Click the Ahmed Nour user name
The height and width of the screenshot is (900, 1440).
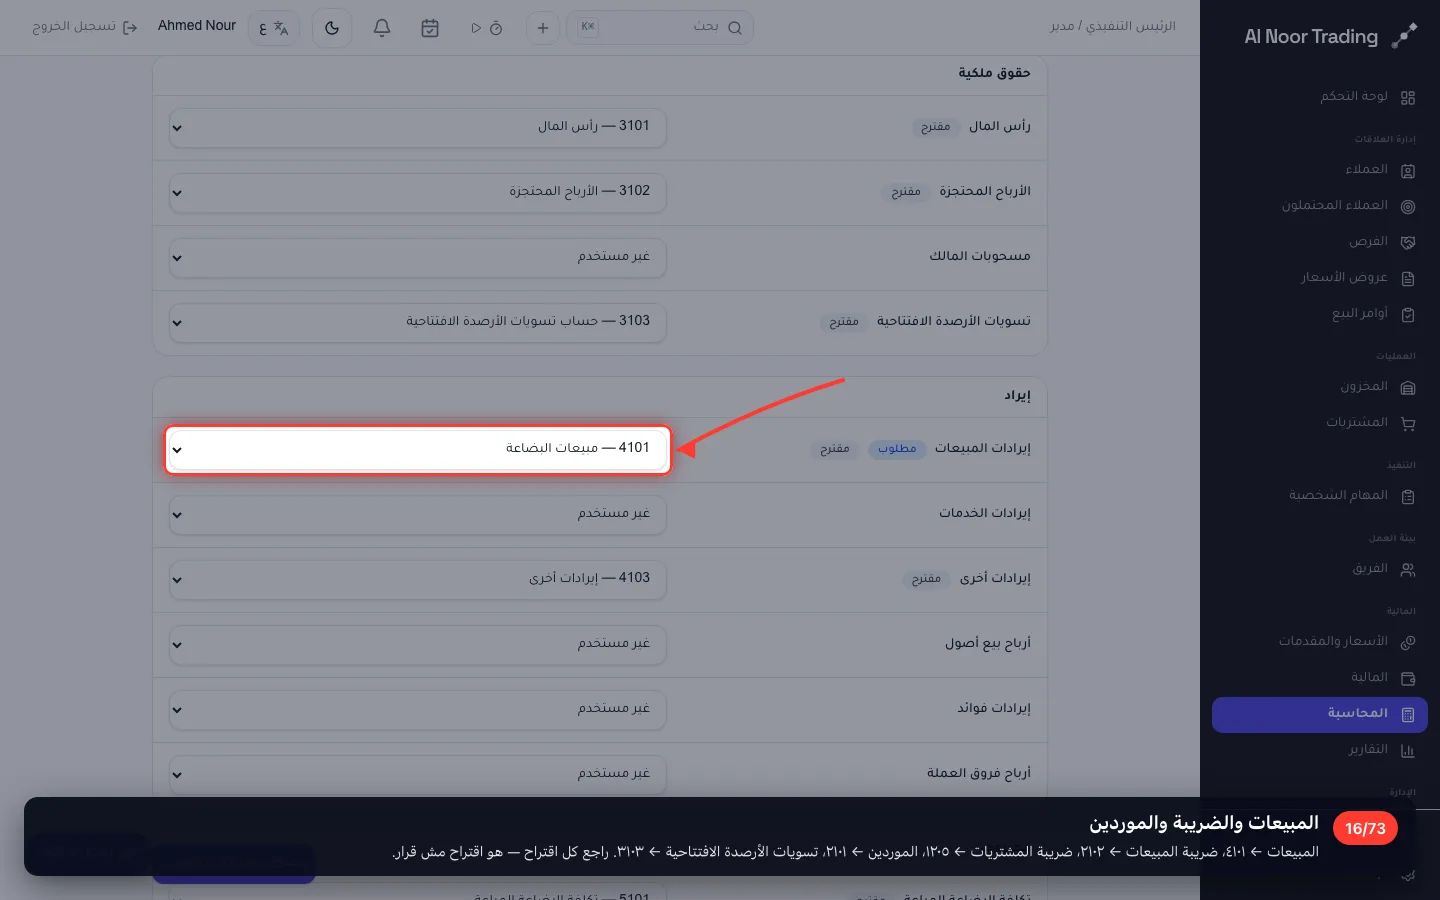(197, 26)
